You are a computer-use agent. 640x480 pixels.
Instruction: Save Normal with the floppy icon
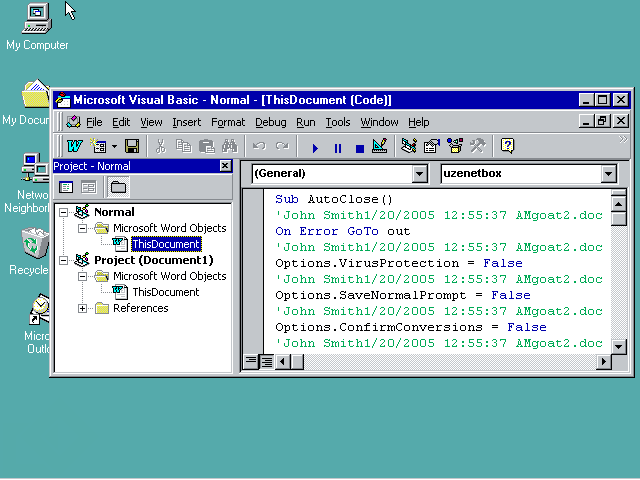click(x=132, y=146)
